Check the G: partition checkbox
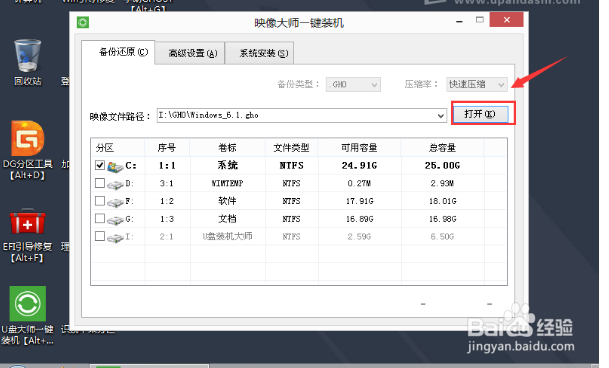 (100, 218)
